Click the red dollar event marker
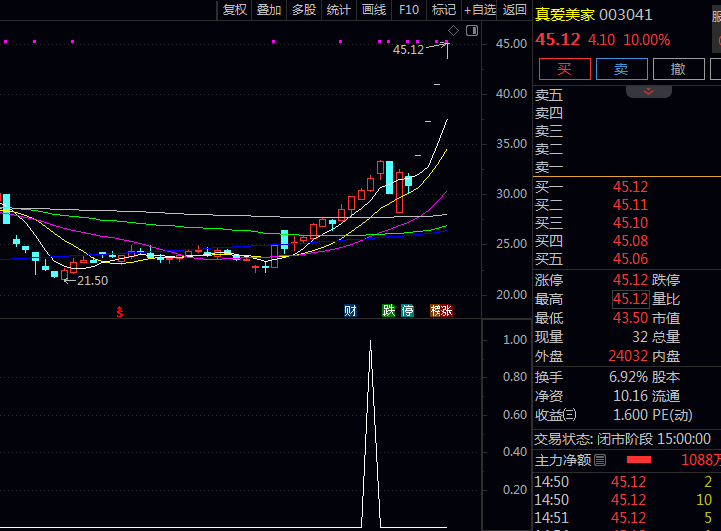This screenshot has height=531, width=721. point(120,311)
